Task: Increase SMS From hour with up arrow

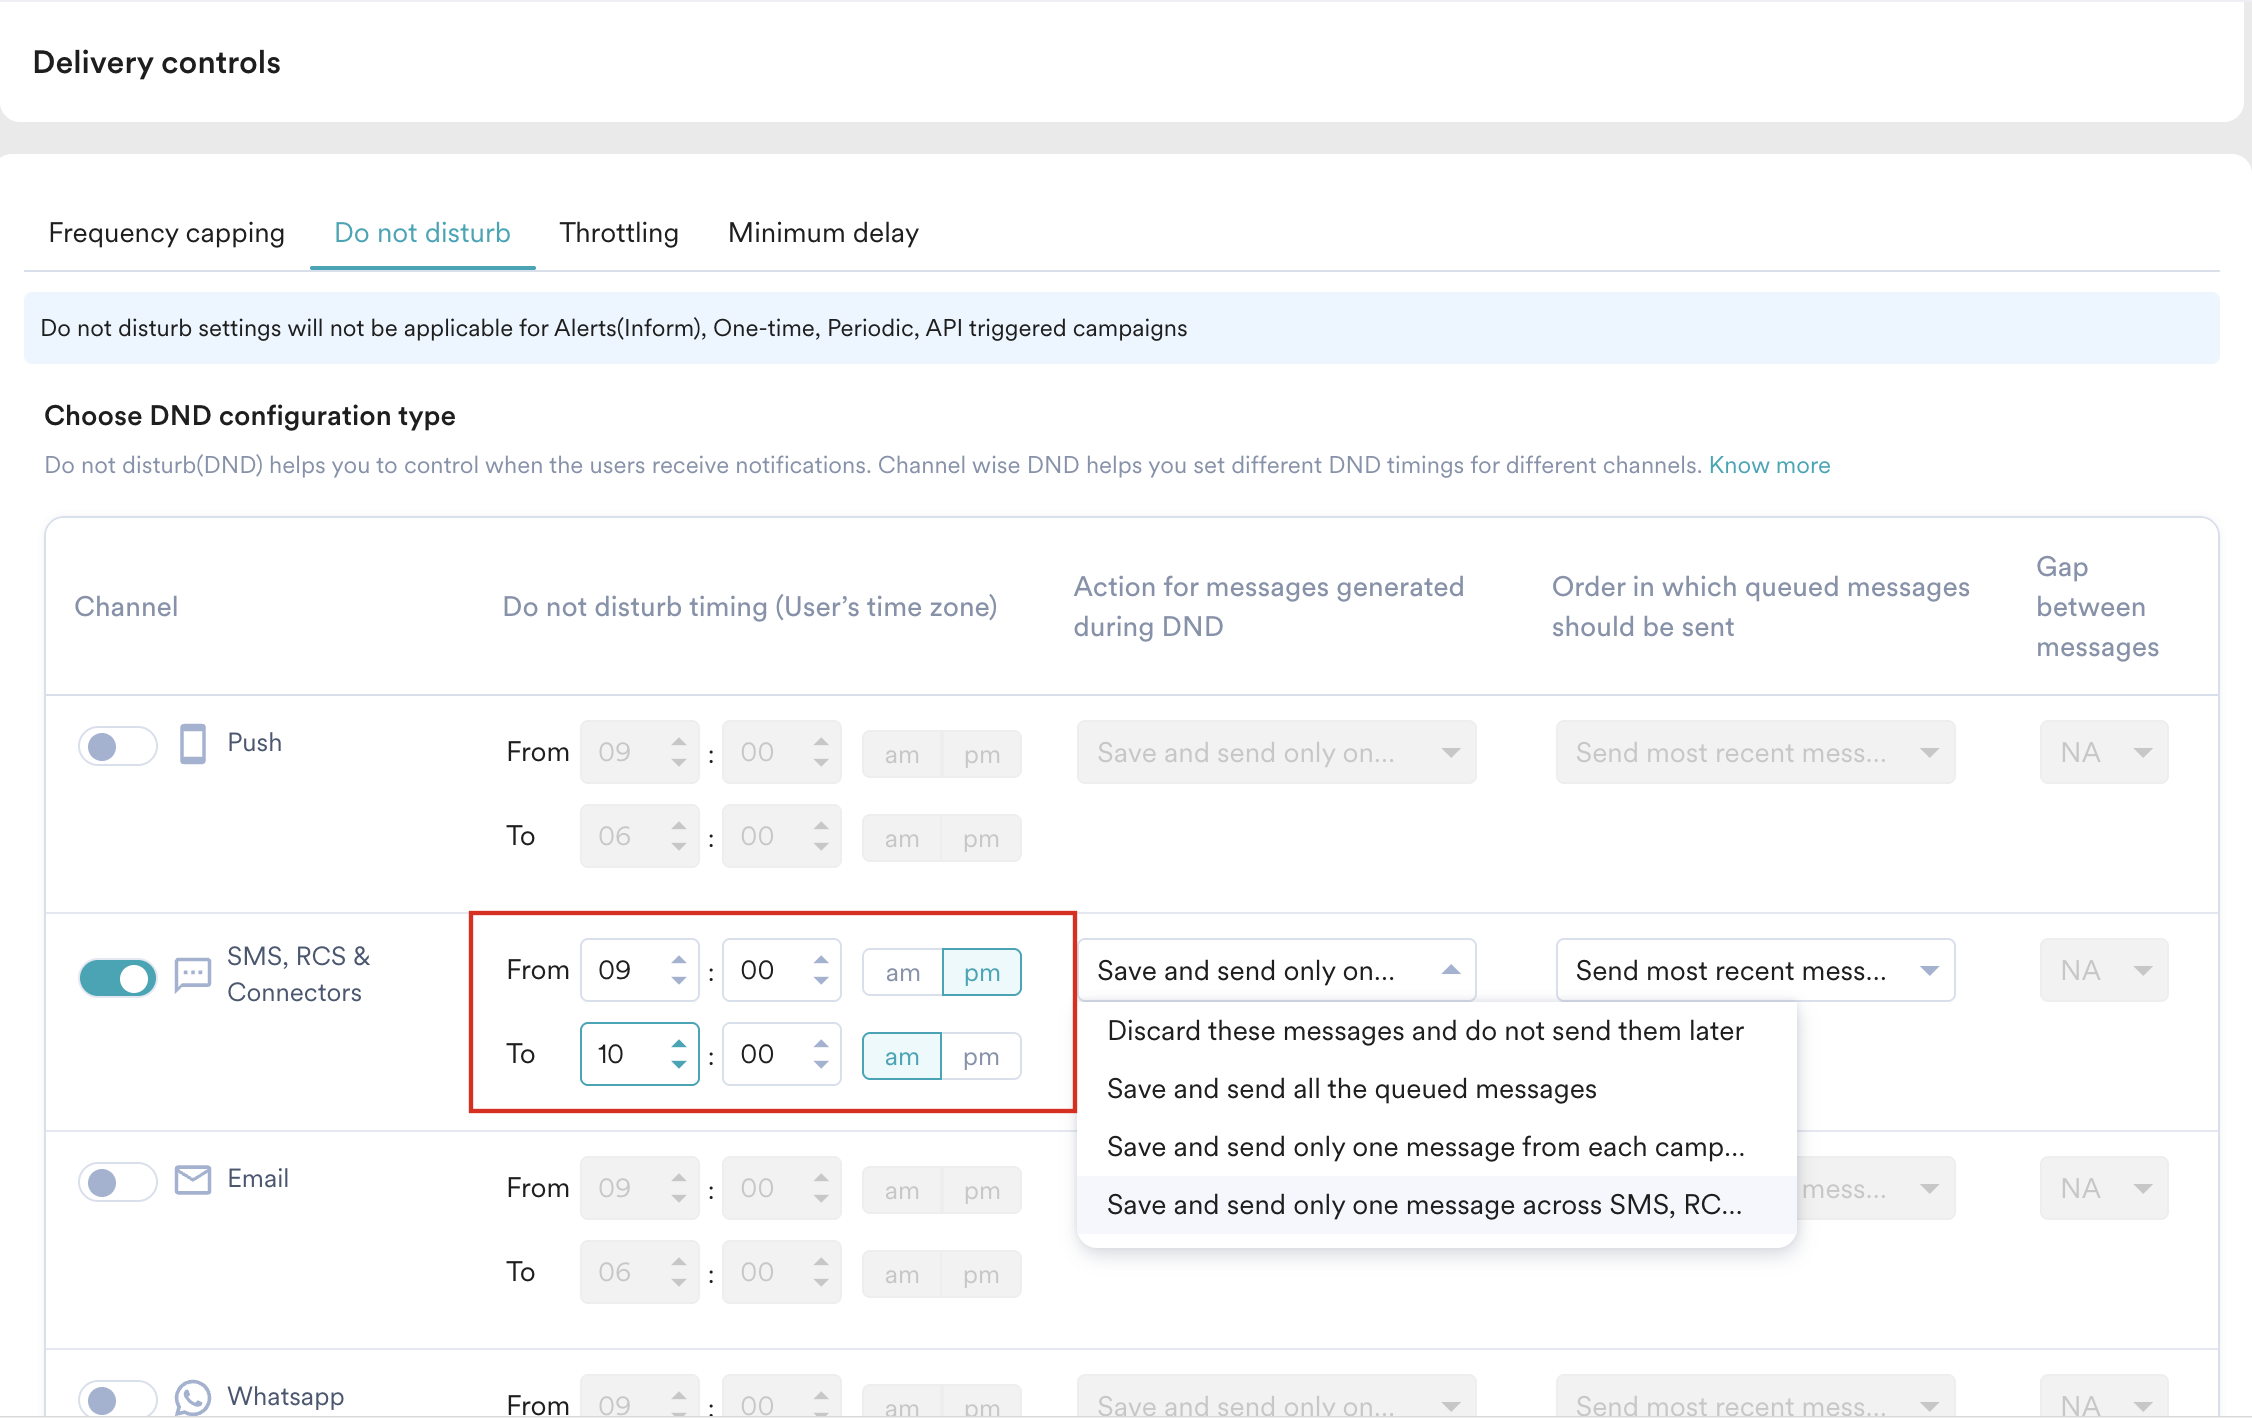Action: coord(679,960)
